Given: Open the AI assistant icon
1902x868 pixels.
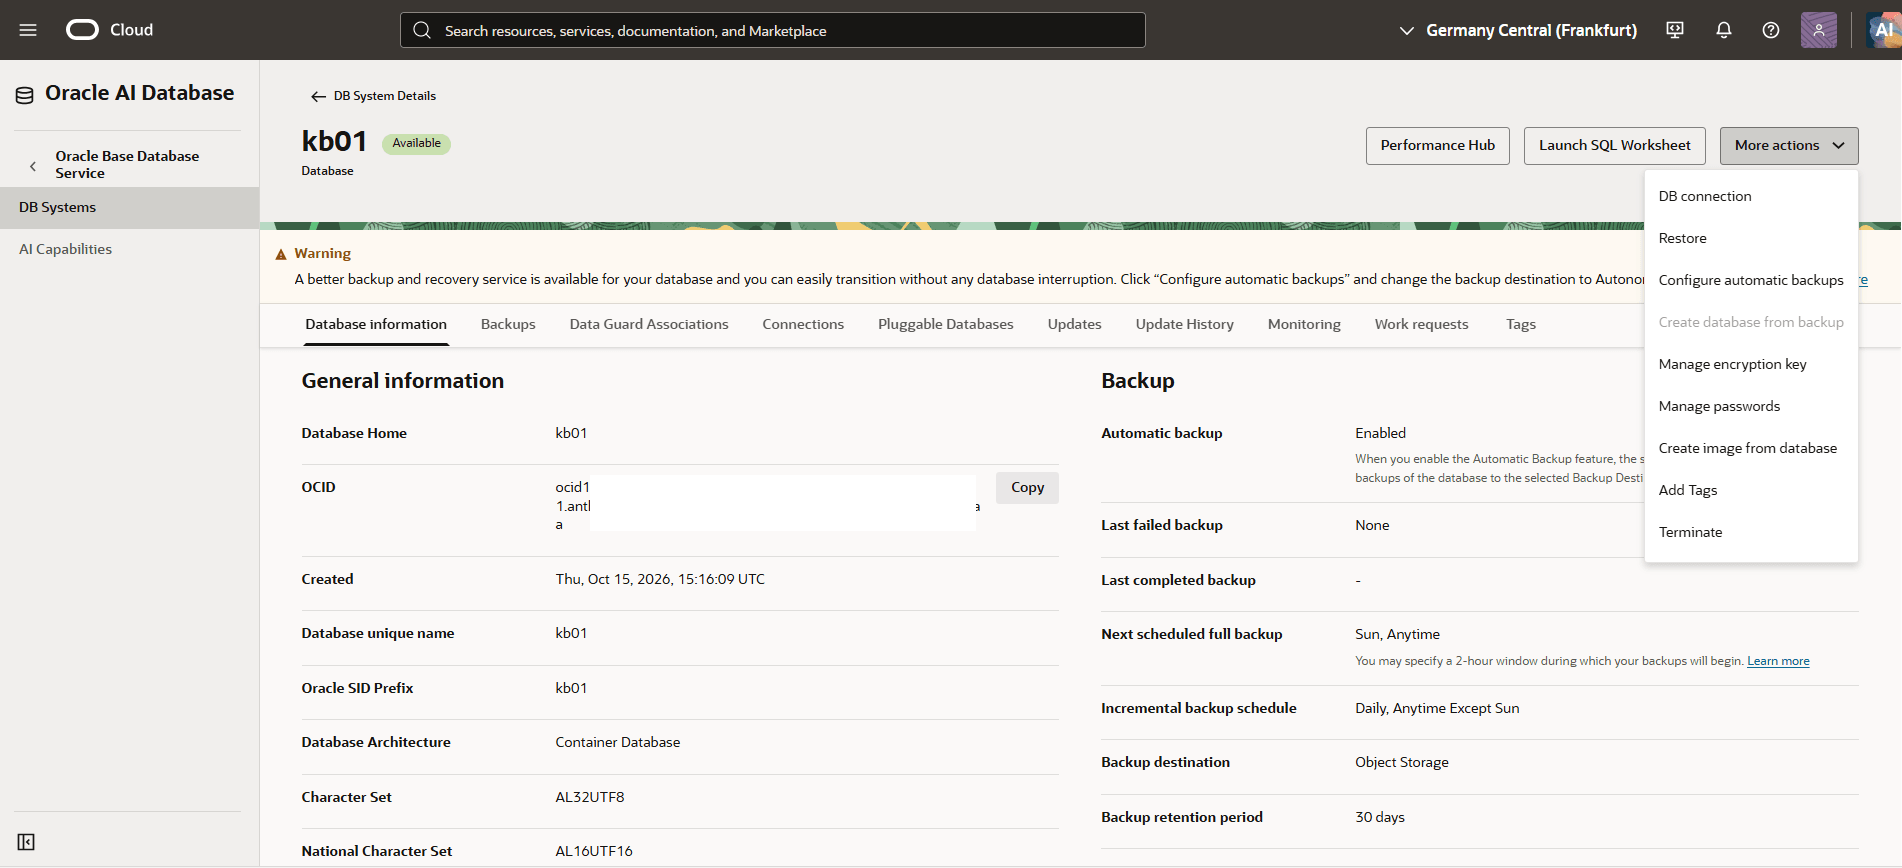Looking at the screenshot, I should (1884, 30).
